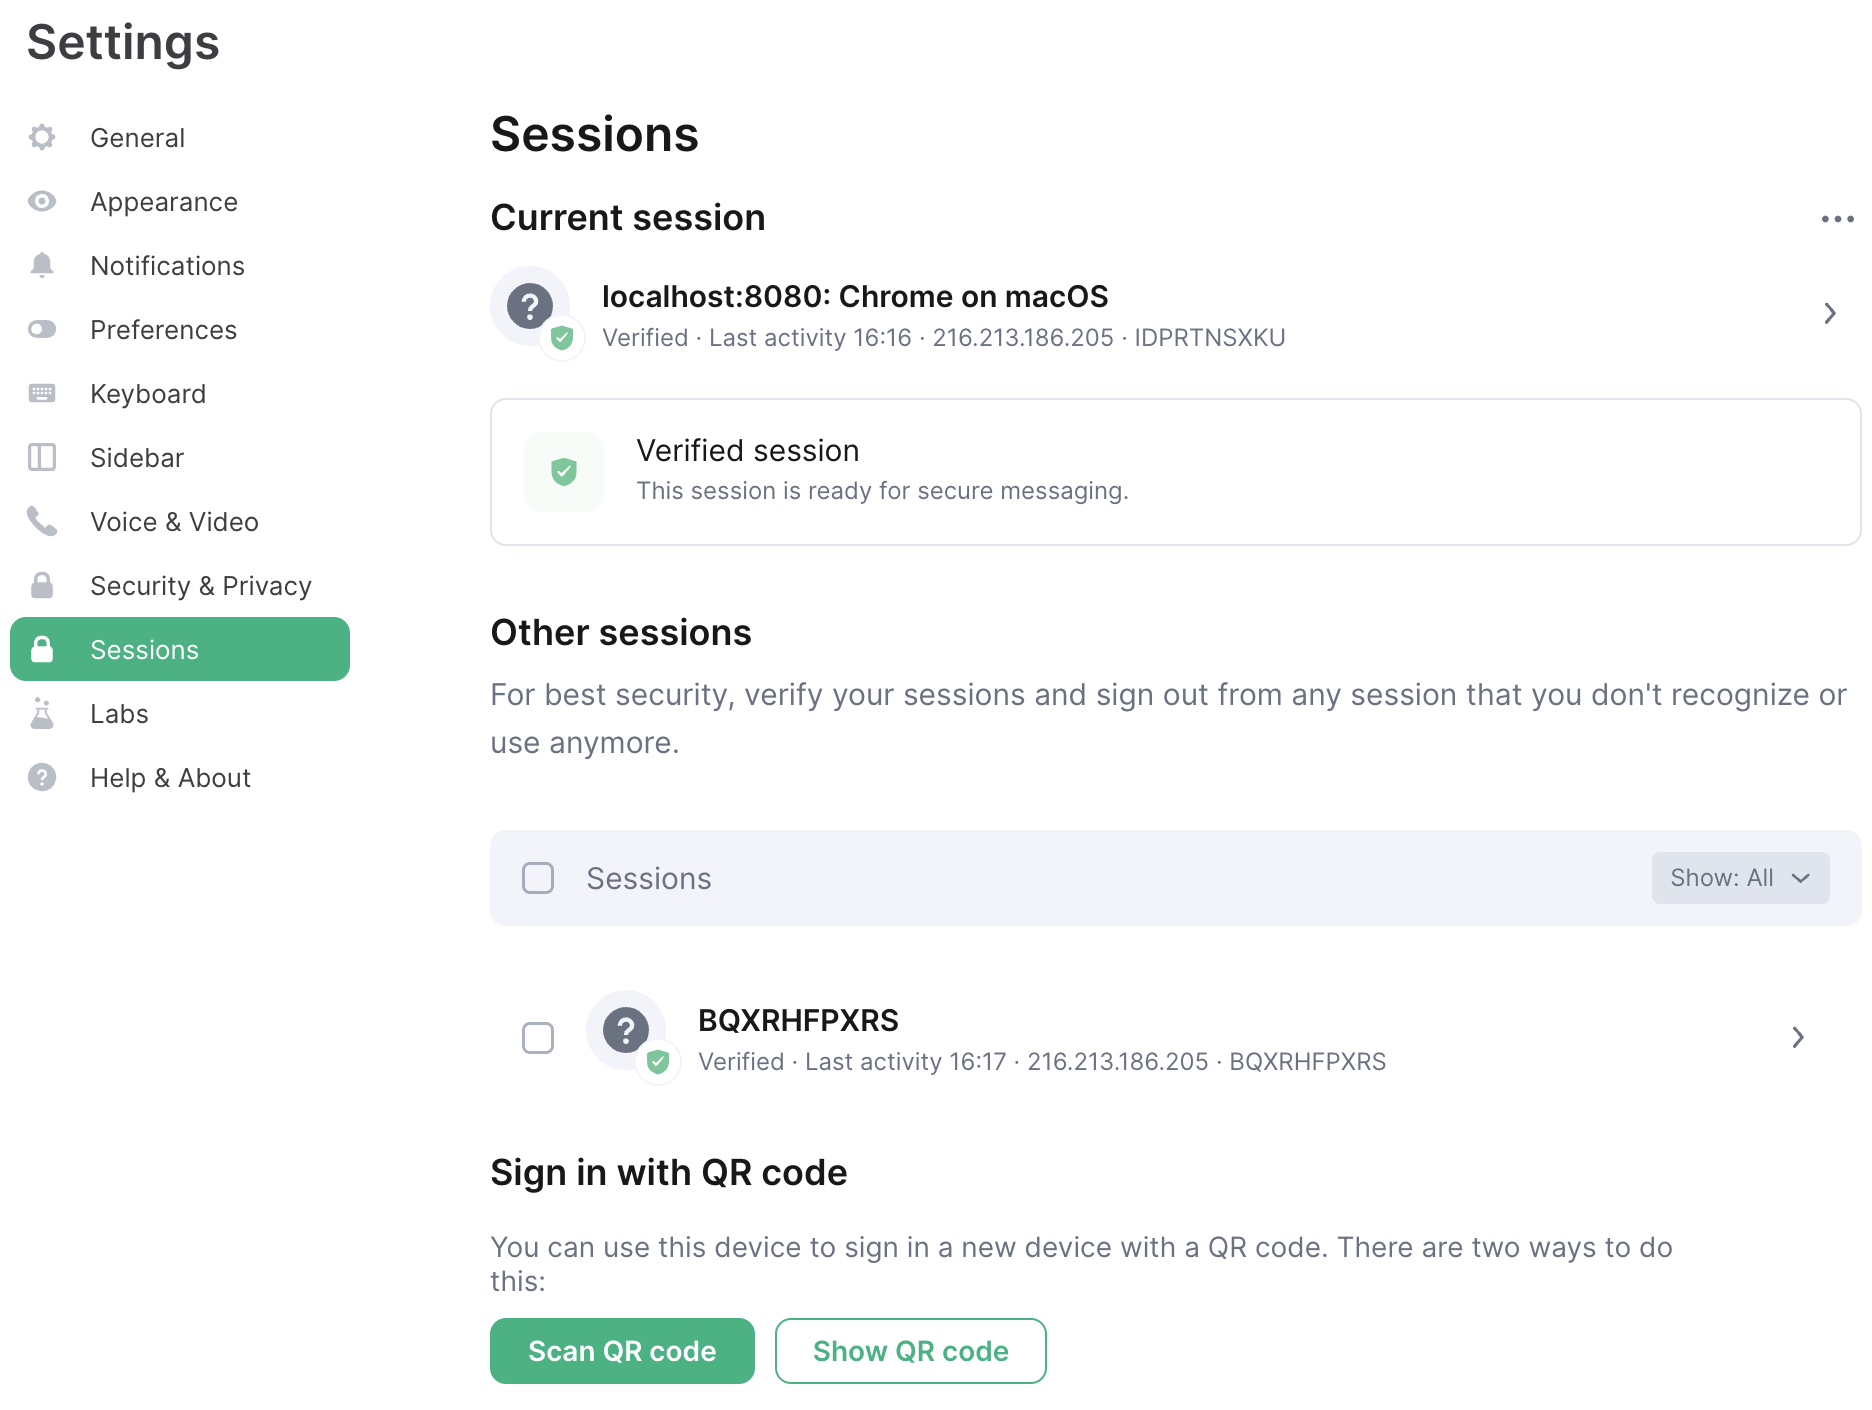The width and height of the screenshot is (1872, 1410).
Task: Click the BQXRHFPXRS session device avatar
Action: coord(627,1030)
